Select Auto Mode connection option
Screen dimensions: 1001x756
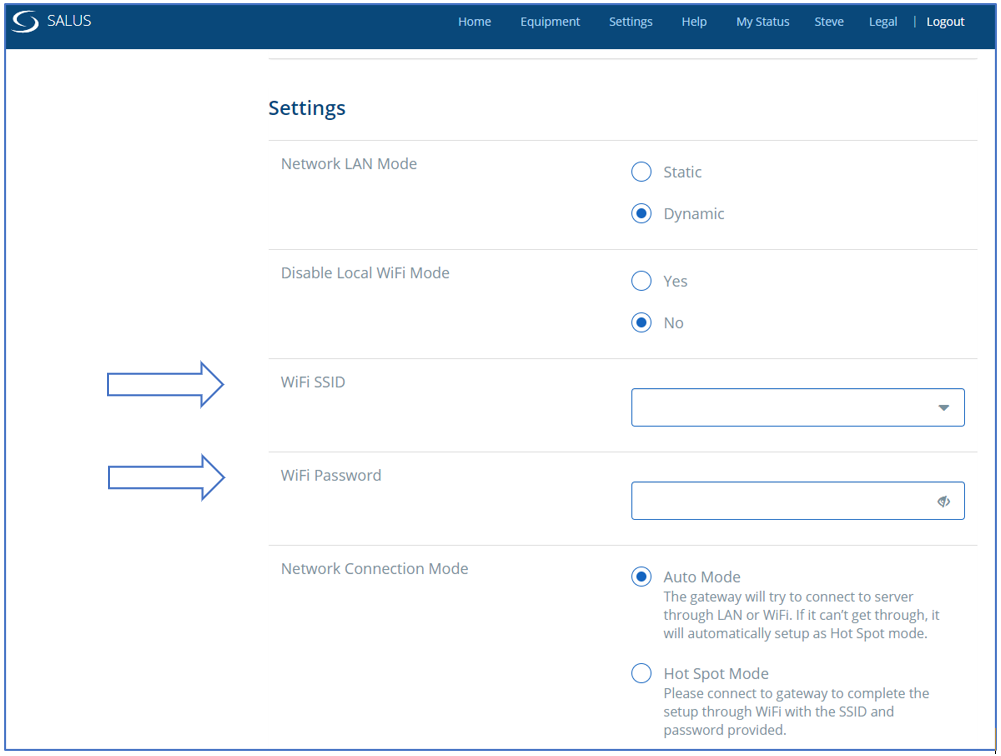[x=641, y=577]
